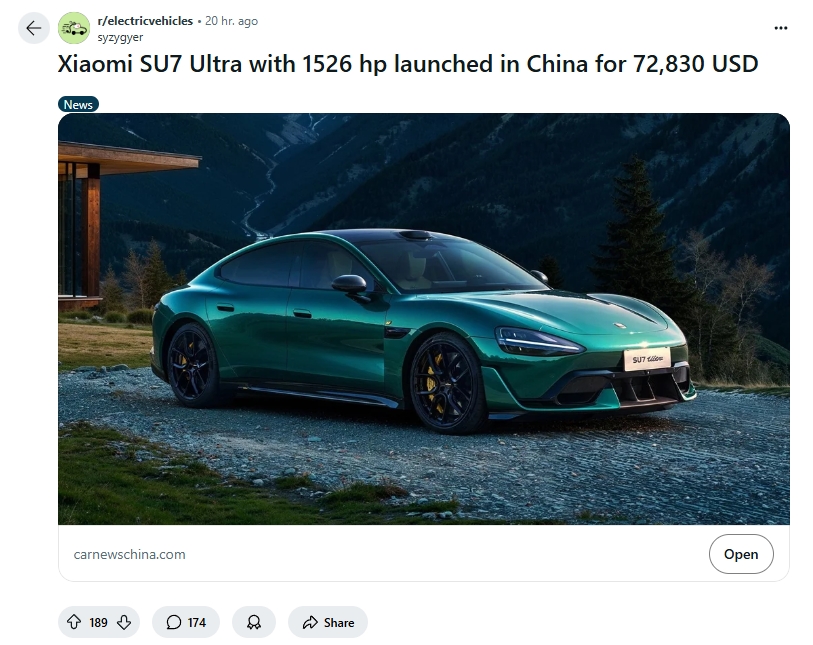Click the speech bubble comments icon
The height and width of the screenshot is (645, 813).
(174, 622)
